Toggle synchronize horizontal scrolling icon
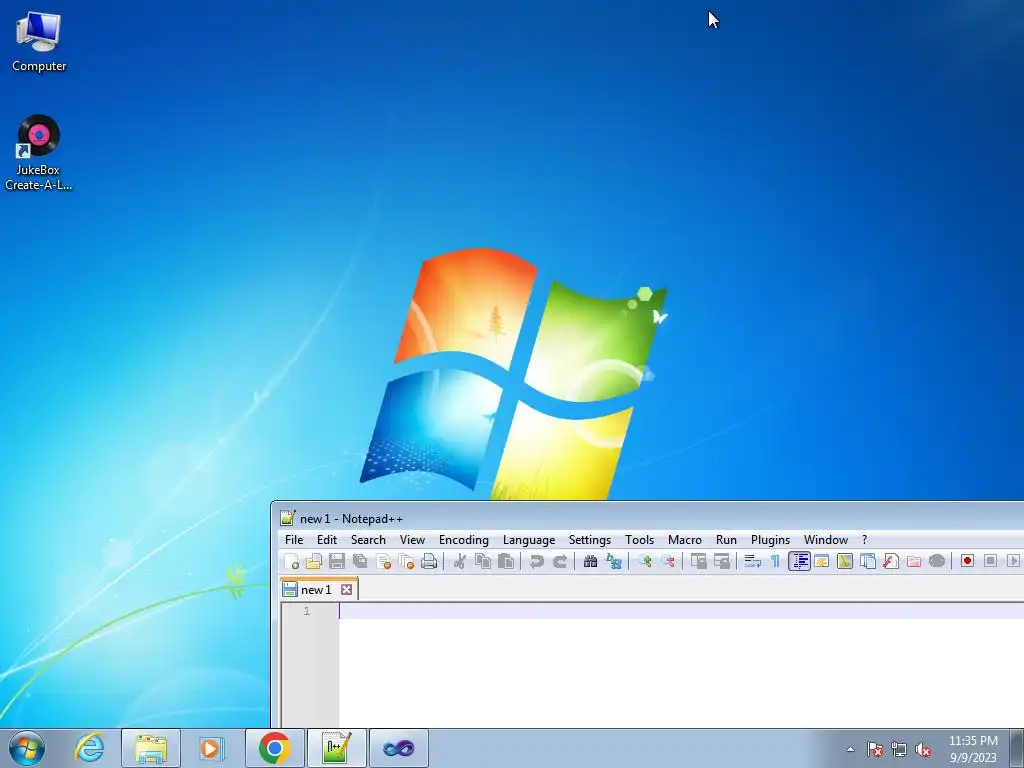The image size is (1024, 768). coord(722,562)
